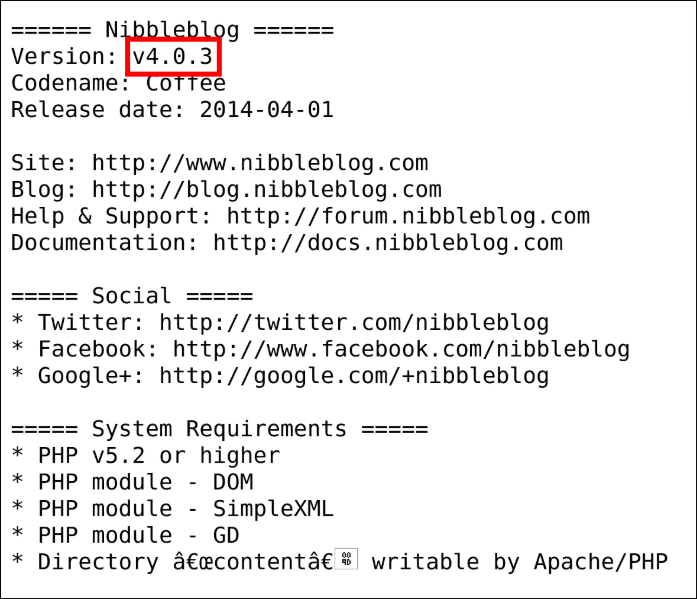Click the highlighted v4.0.3 version number

173,57
